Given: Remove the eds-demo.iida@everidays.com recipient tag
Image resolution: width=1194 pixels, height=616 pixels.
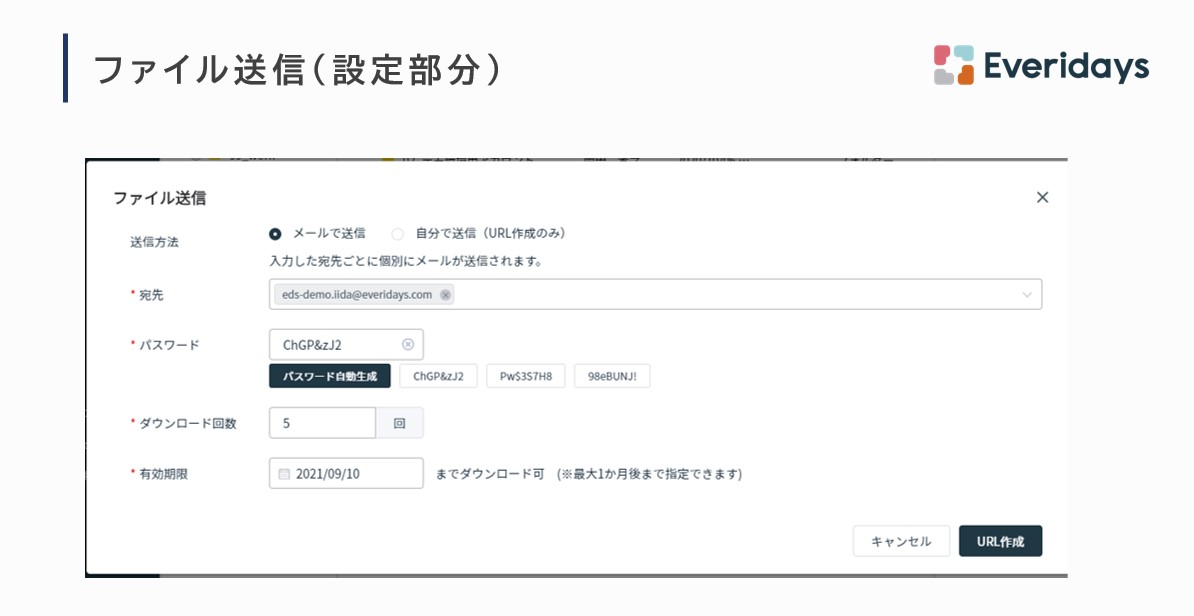Looking at the screenshot, I should (x=445, y=295).
